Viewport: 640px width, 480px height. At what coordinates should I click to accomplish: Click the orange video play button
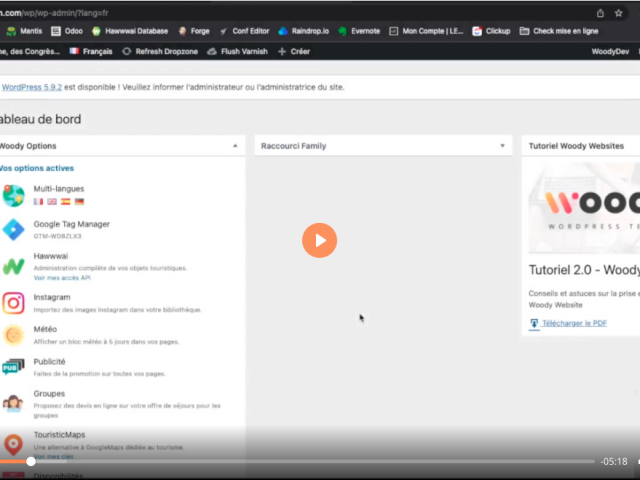(x=319, y=240)
